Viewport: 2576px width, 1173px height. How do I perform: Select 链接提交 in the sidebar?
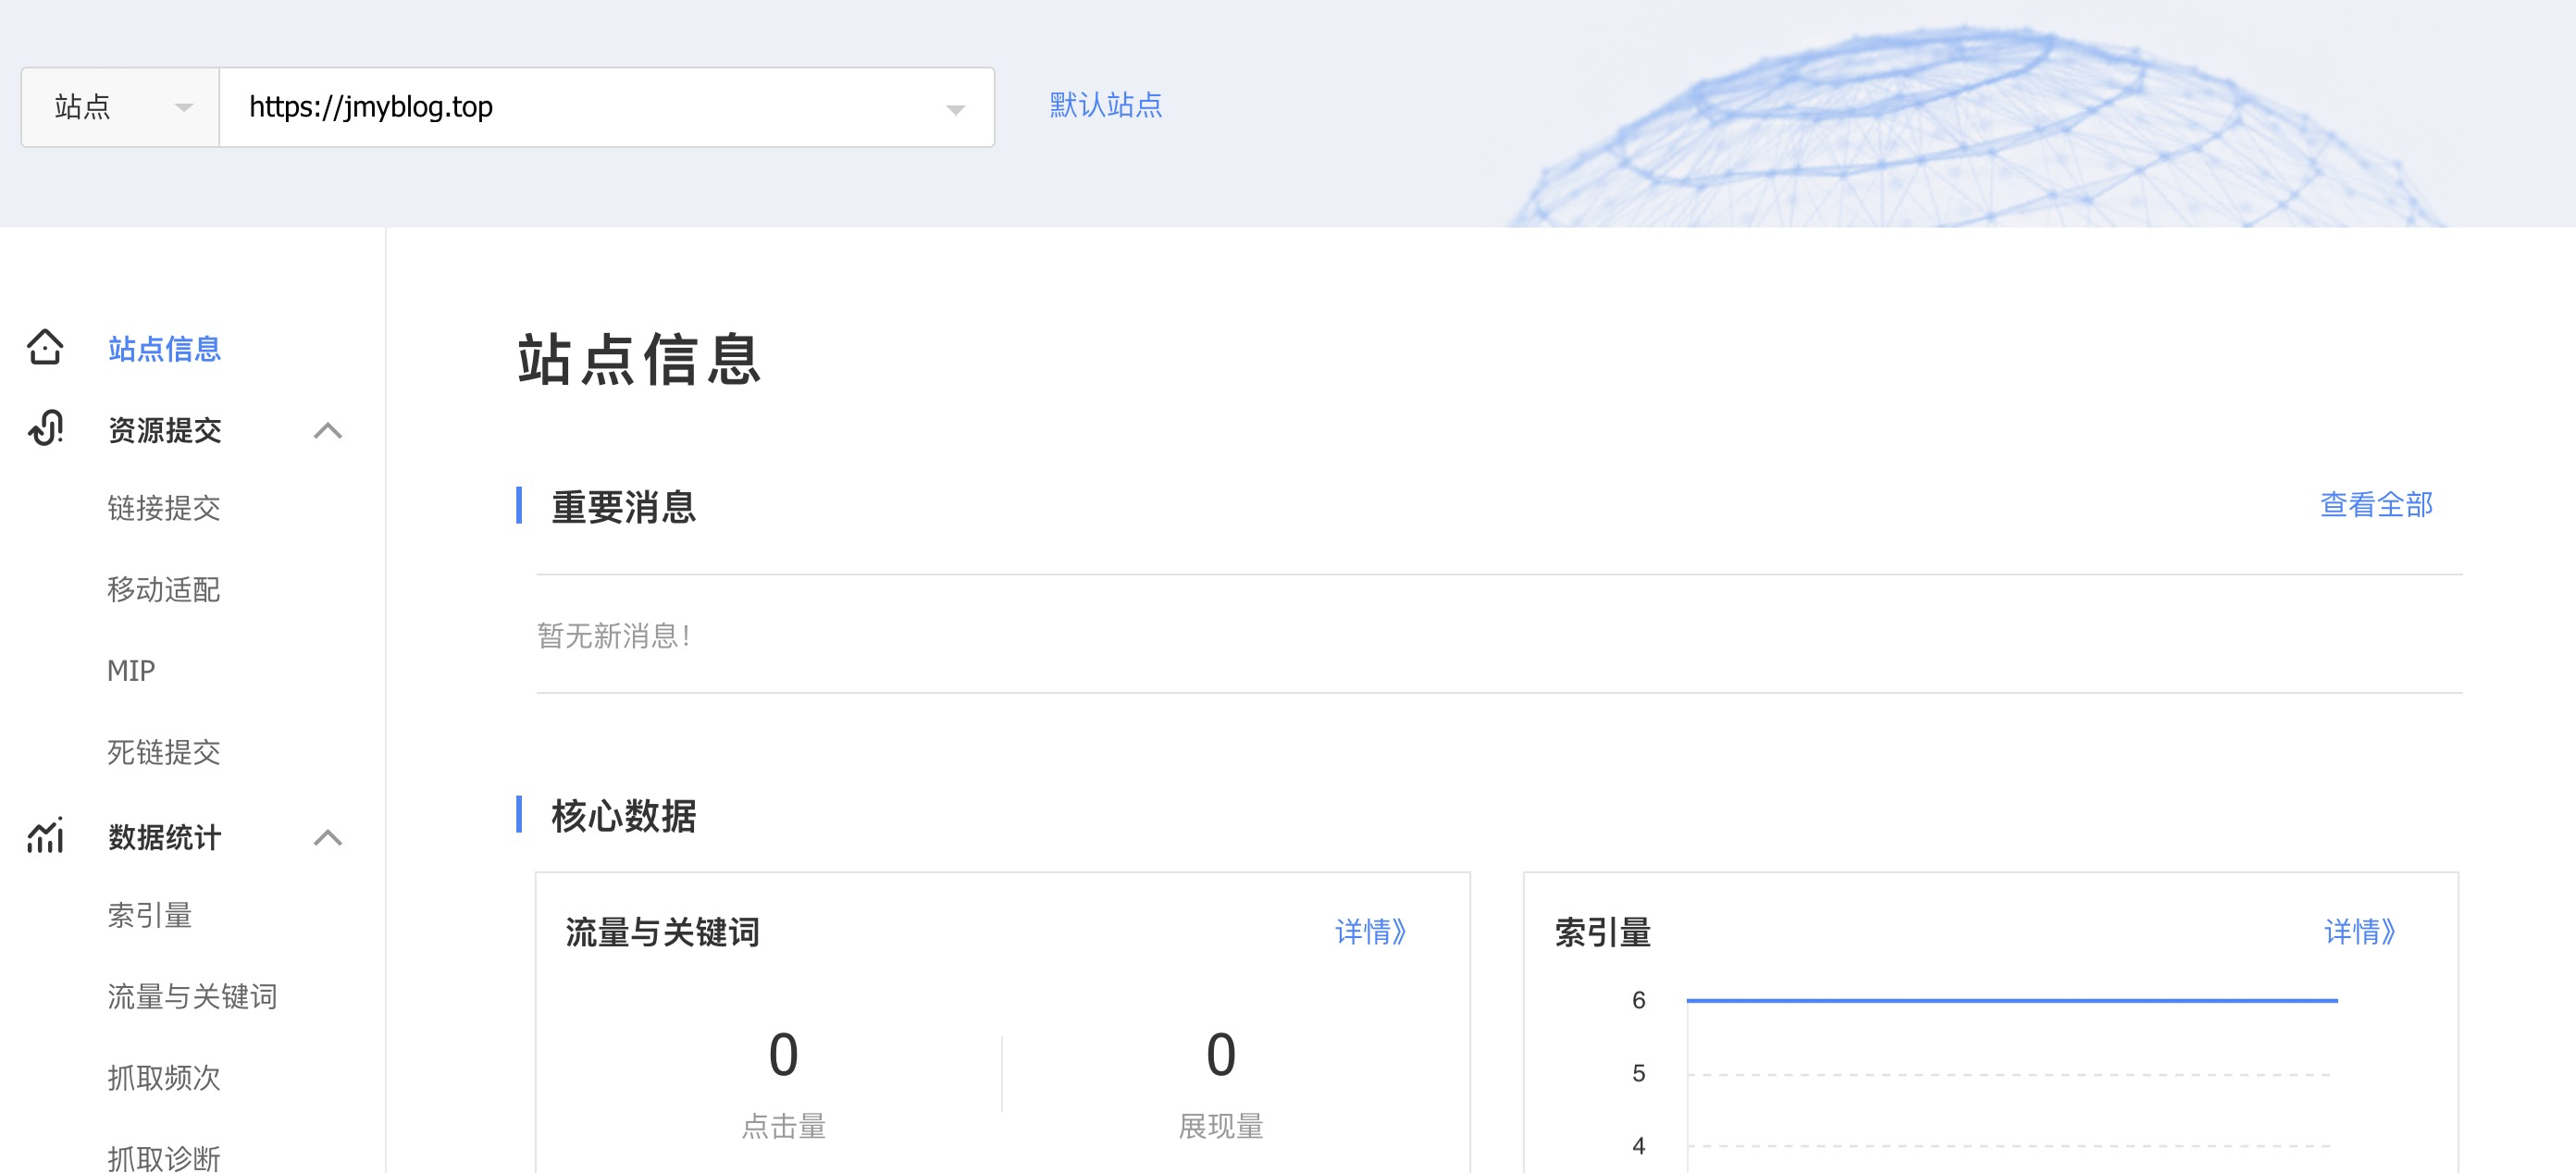tap(163, 508)
